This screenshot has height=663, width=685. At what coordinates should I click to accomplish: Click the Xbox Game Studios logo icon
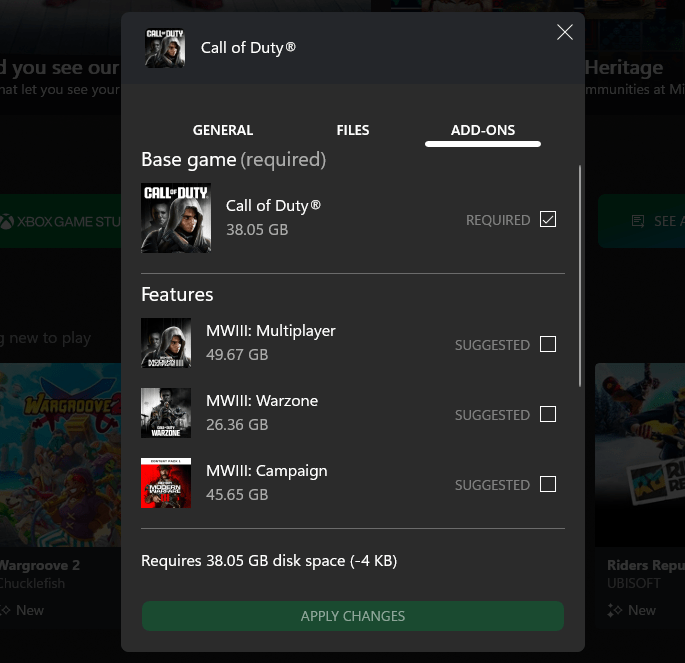[7, 222]
